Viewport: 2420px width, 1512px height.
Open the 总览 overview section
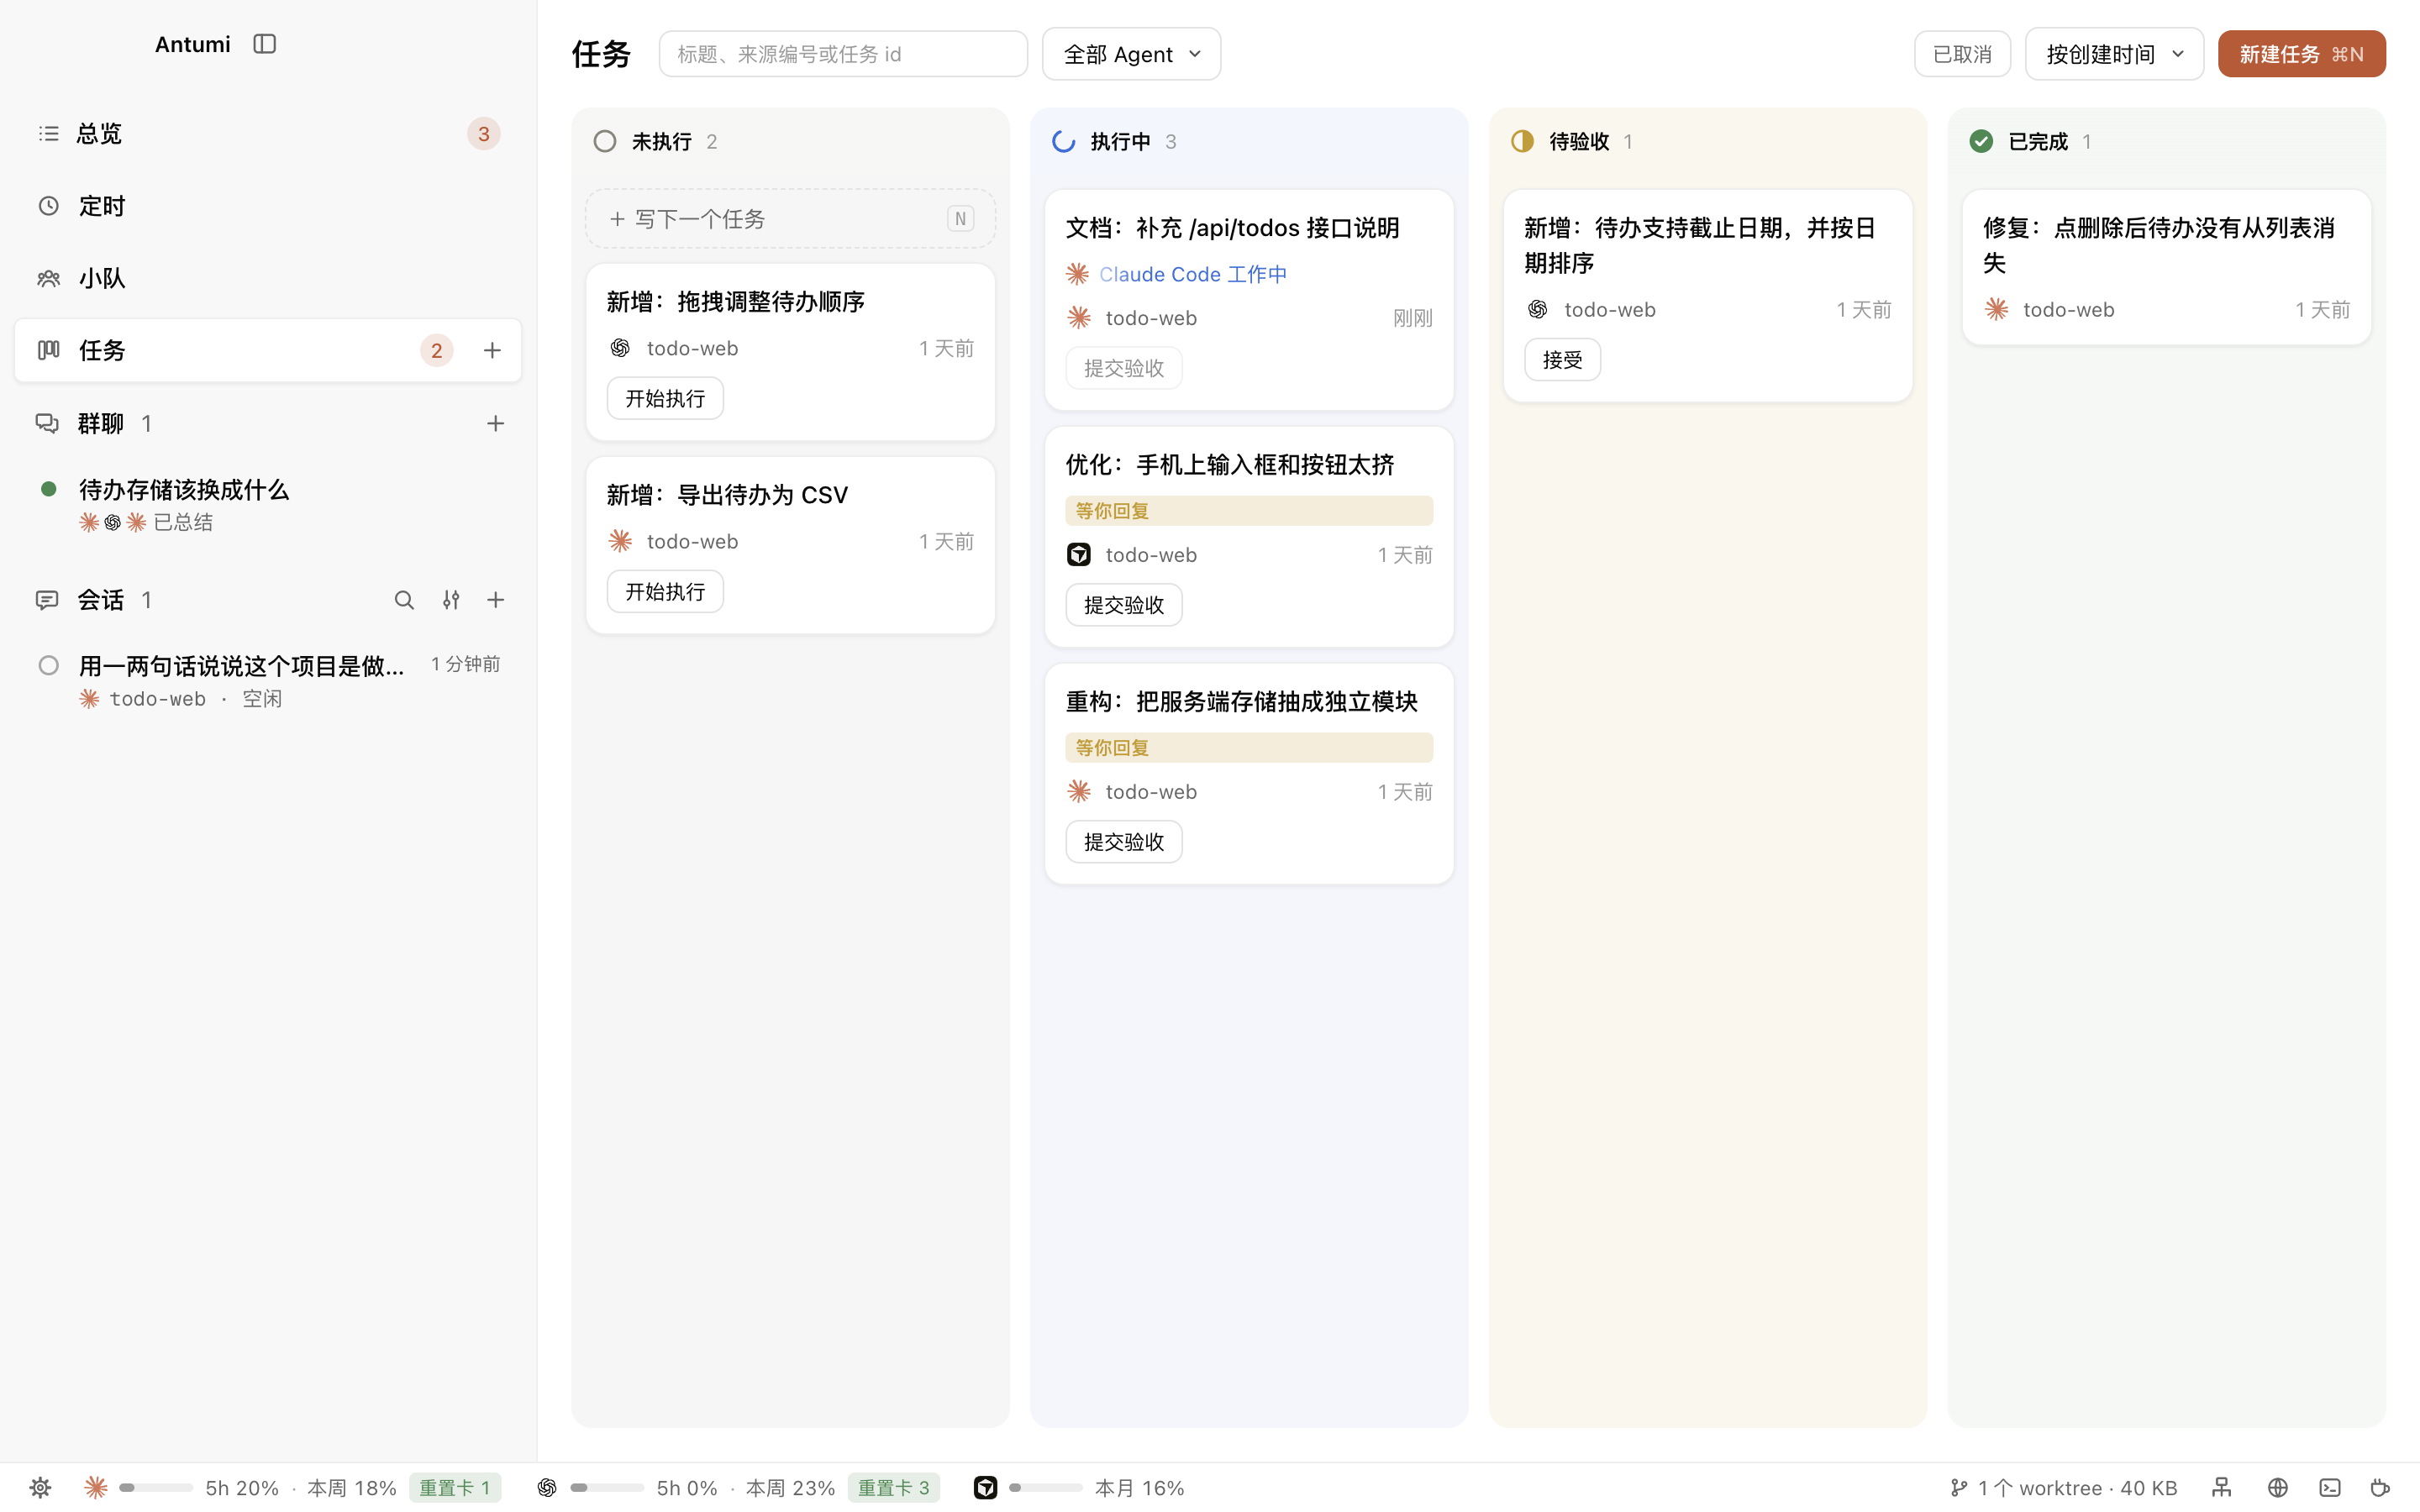(268, 133)
